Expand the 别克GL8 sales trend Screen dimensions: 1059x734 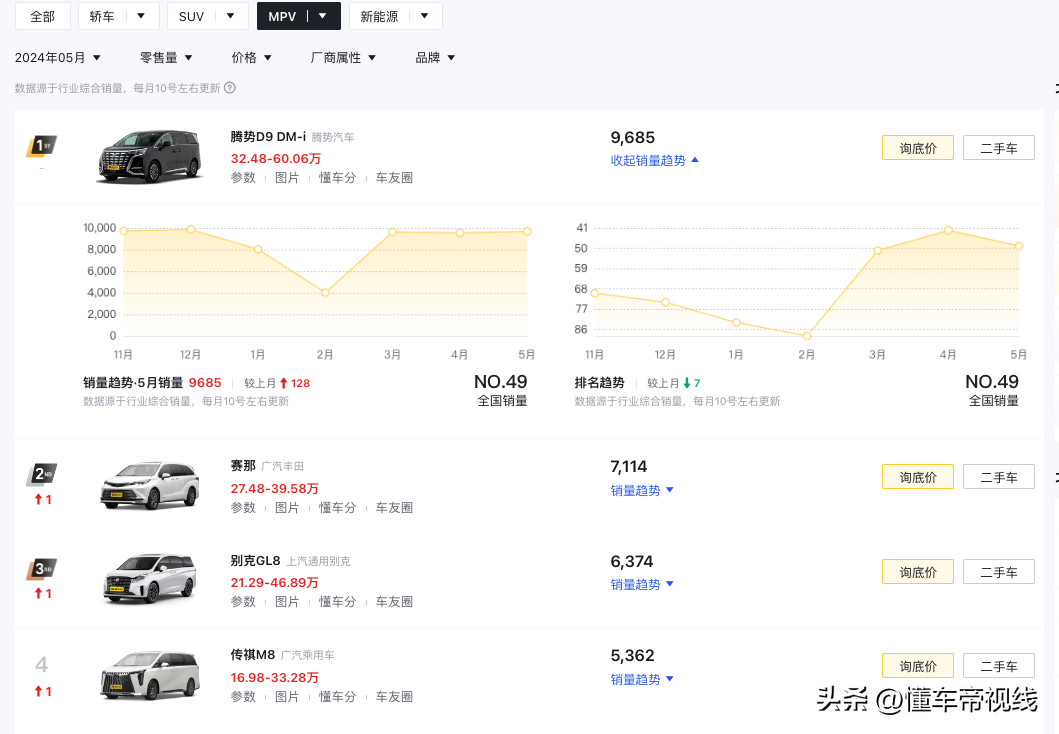coord(642,584)
